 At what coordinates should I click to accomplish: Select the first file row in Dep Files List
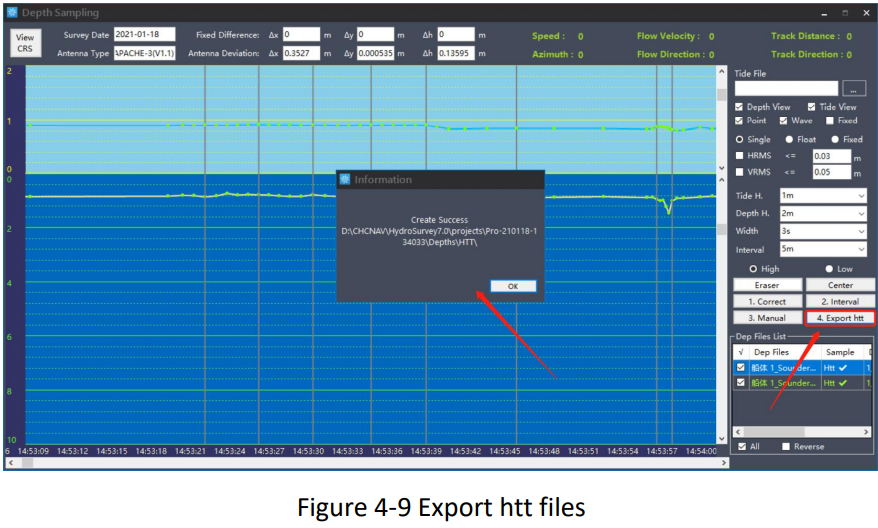[785, 367]
